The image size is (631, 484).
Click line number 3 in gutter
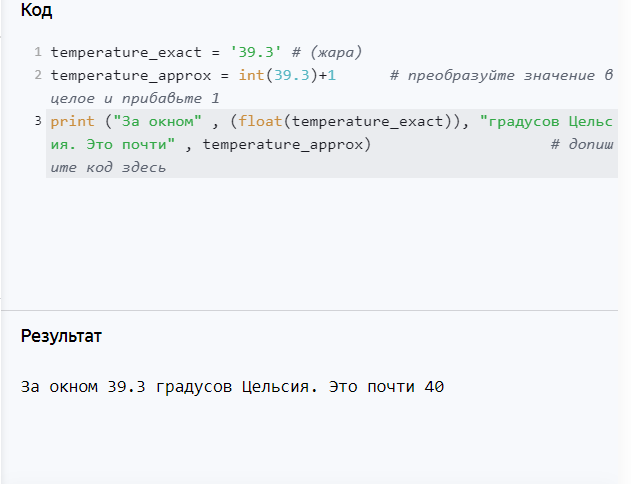(38, 121)
